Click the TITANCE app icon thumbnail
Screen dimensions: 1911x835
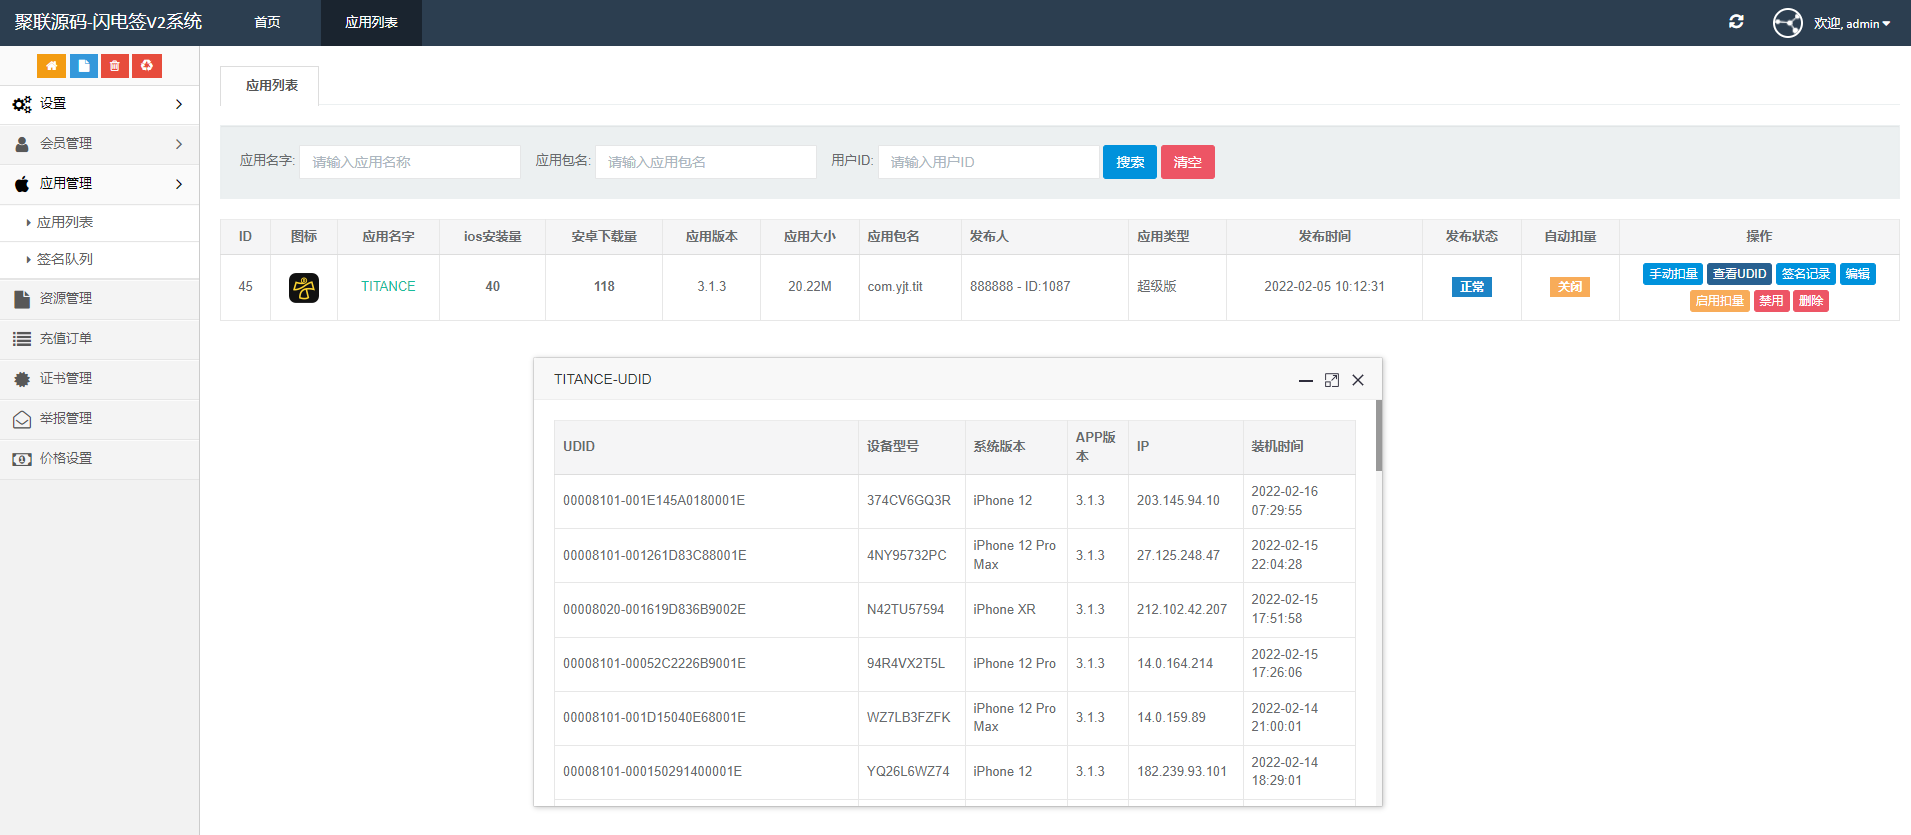pyautogui.click(x=304, y=288)
